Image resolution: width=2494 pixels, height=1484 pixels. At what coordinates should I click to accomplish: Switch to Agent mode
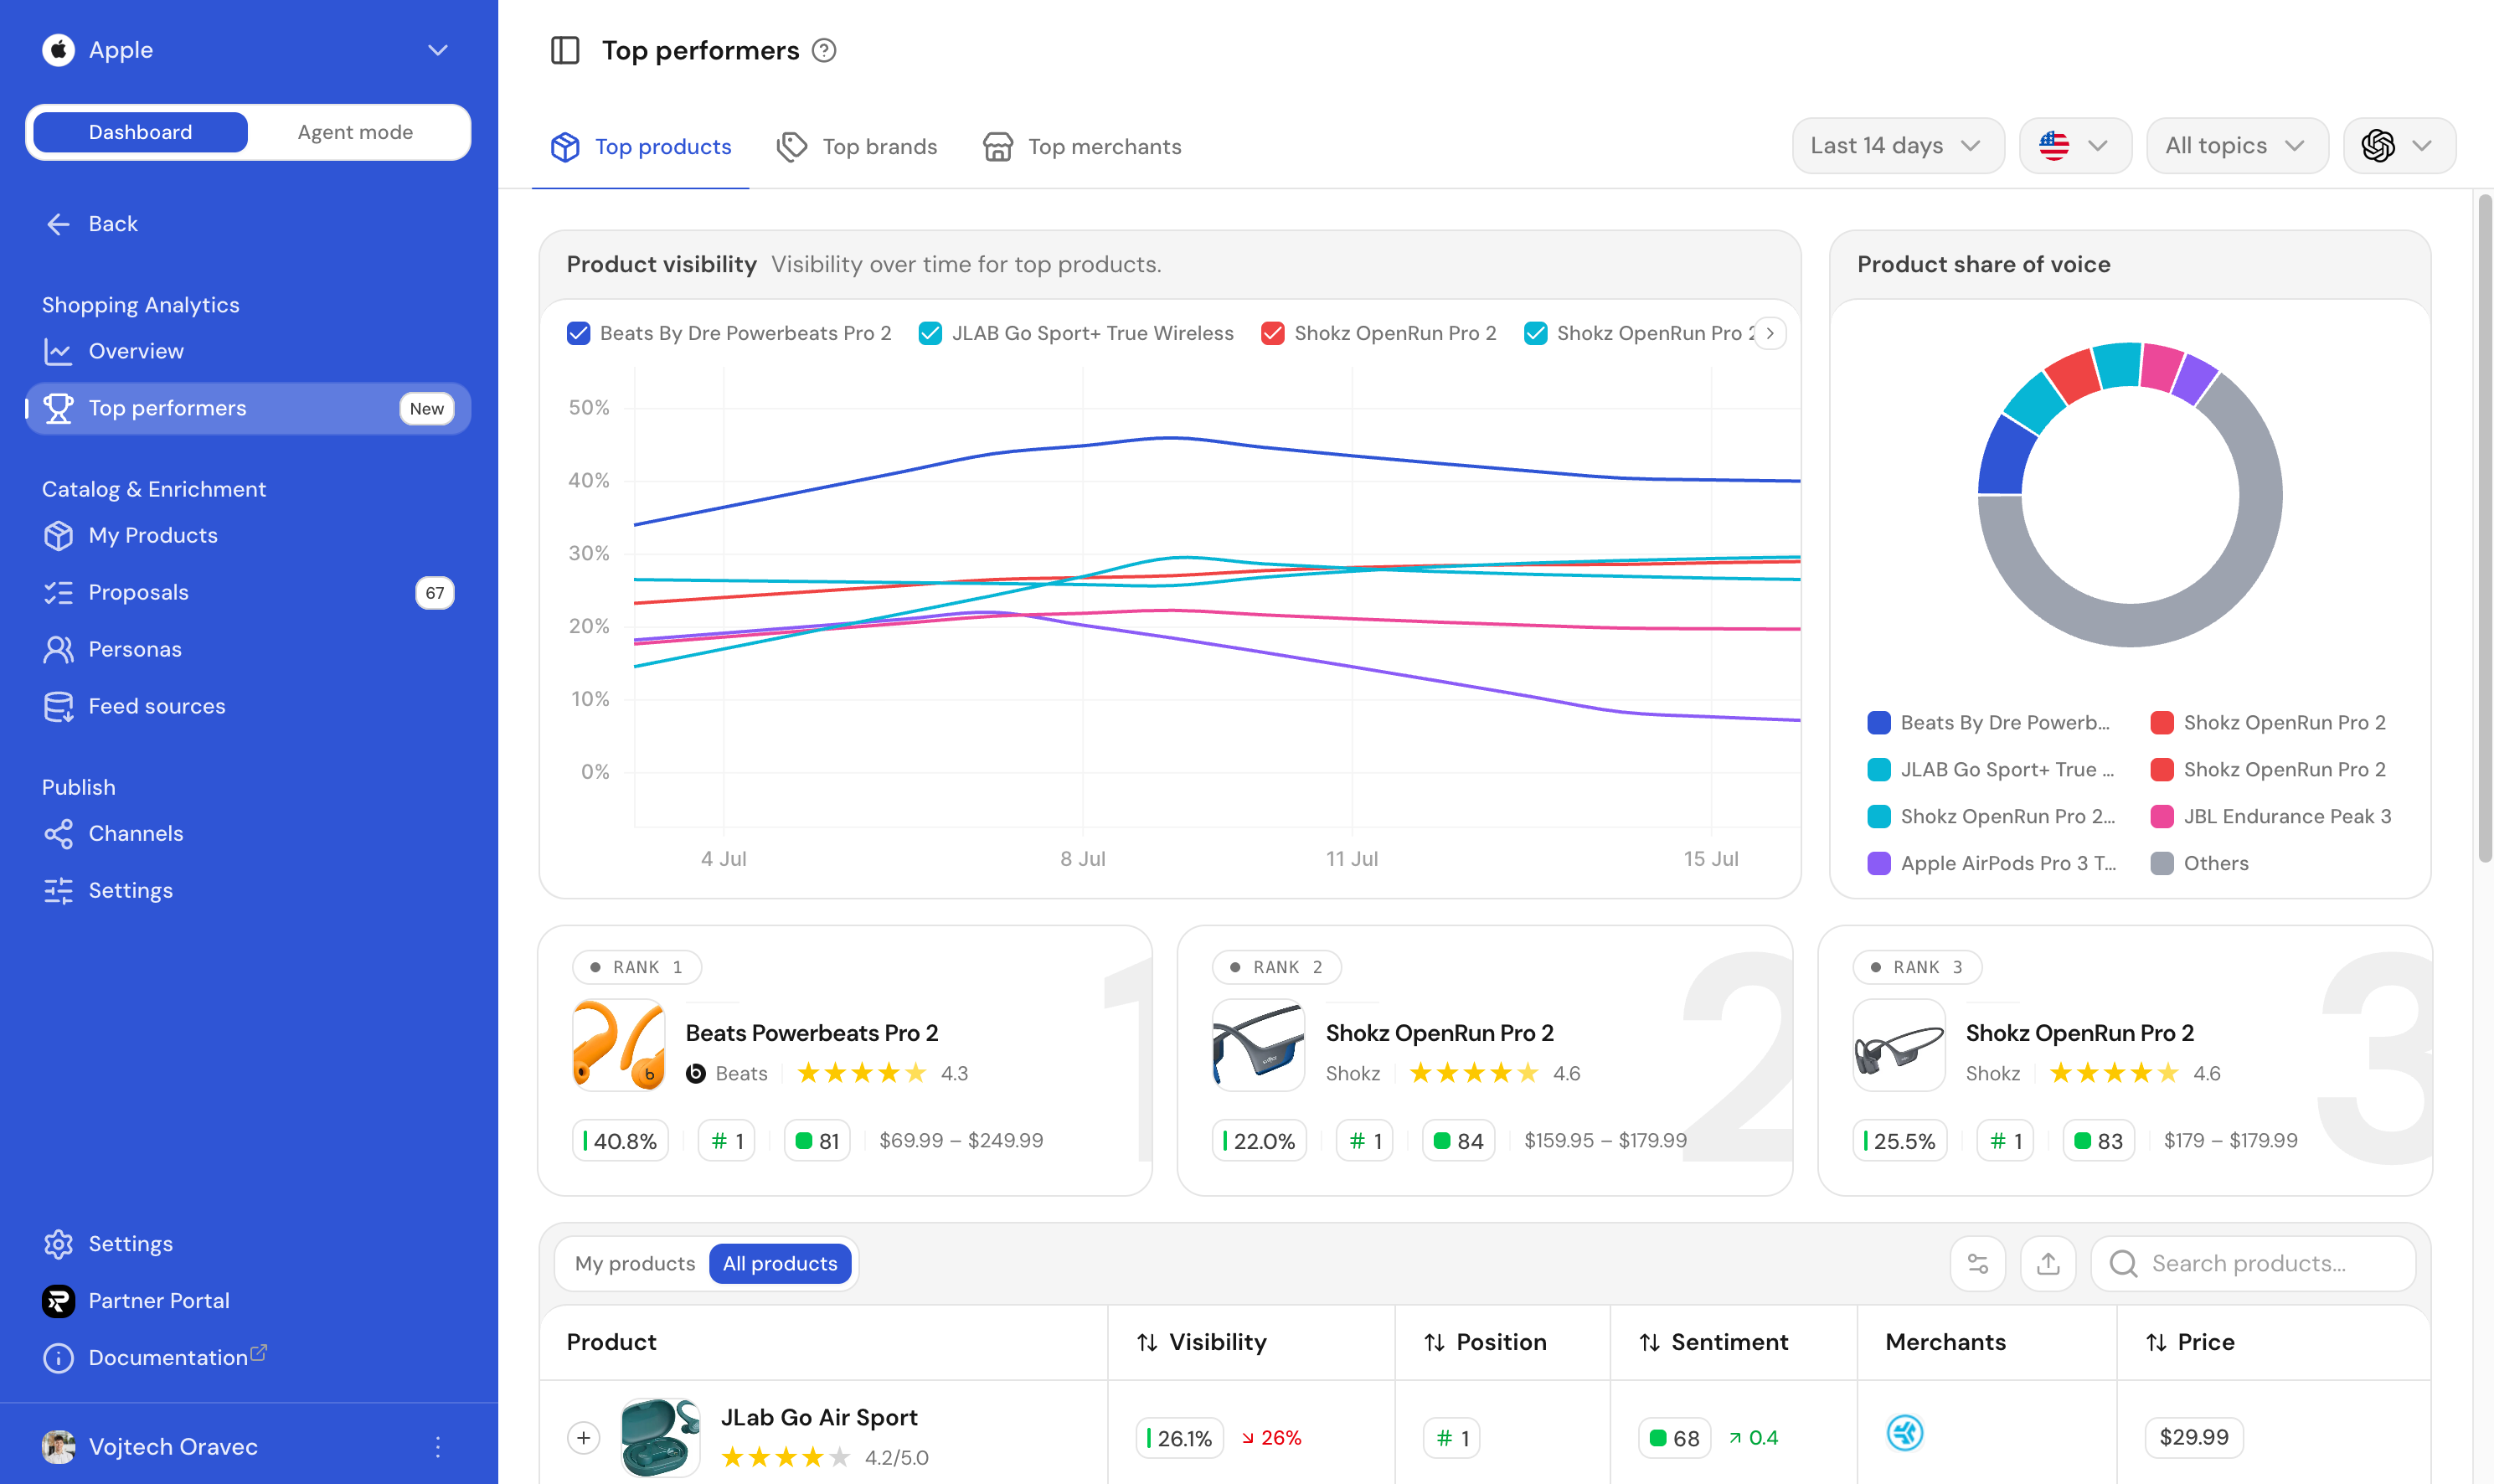pos(355,132)
